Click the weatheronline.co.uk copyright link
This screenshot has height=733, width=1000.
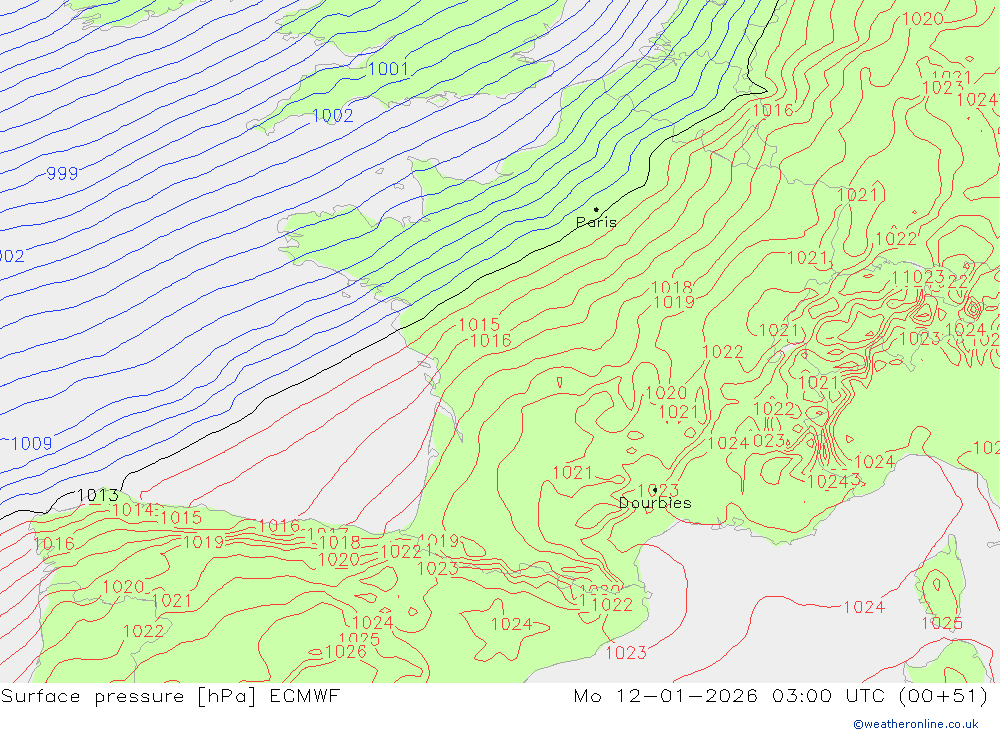916,724
